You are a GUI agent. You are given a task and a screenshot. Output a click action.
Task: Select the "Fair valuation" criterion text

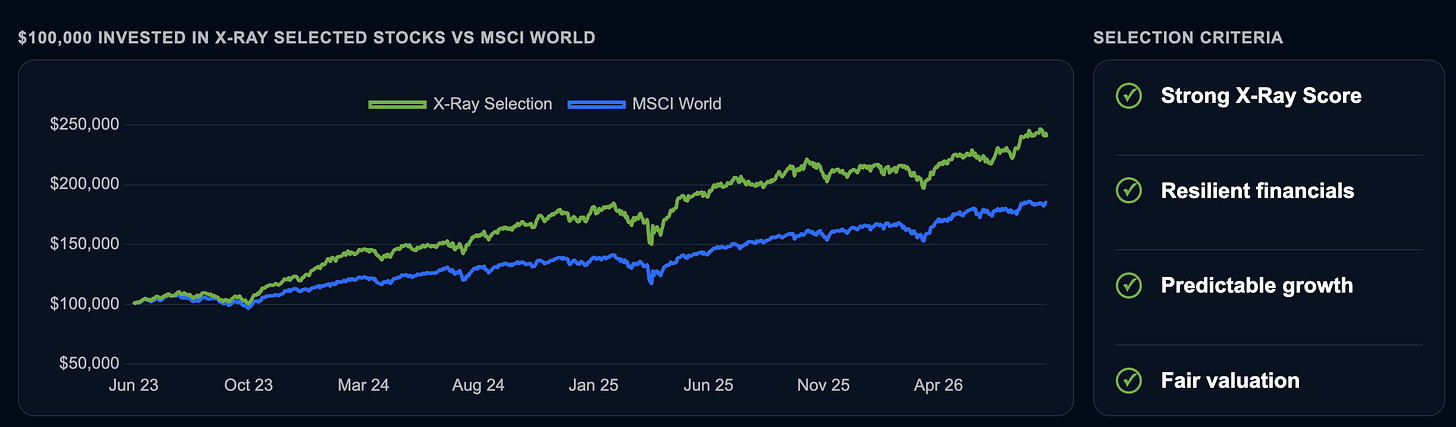pos(1230,380)
